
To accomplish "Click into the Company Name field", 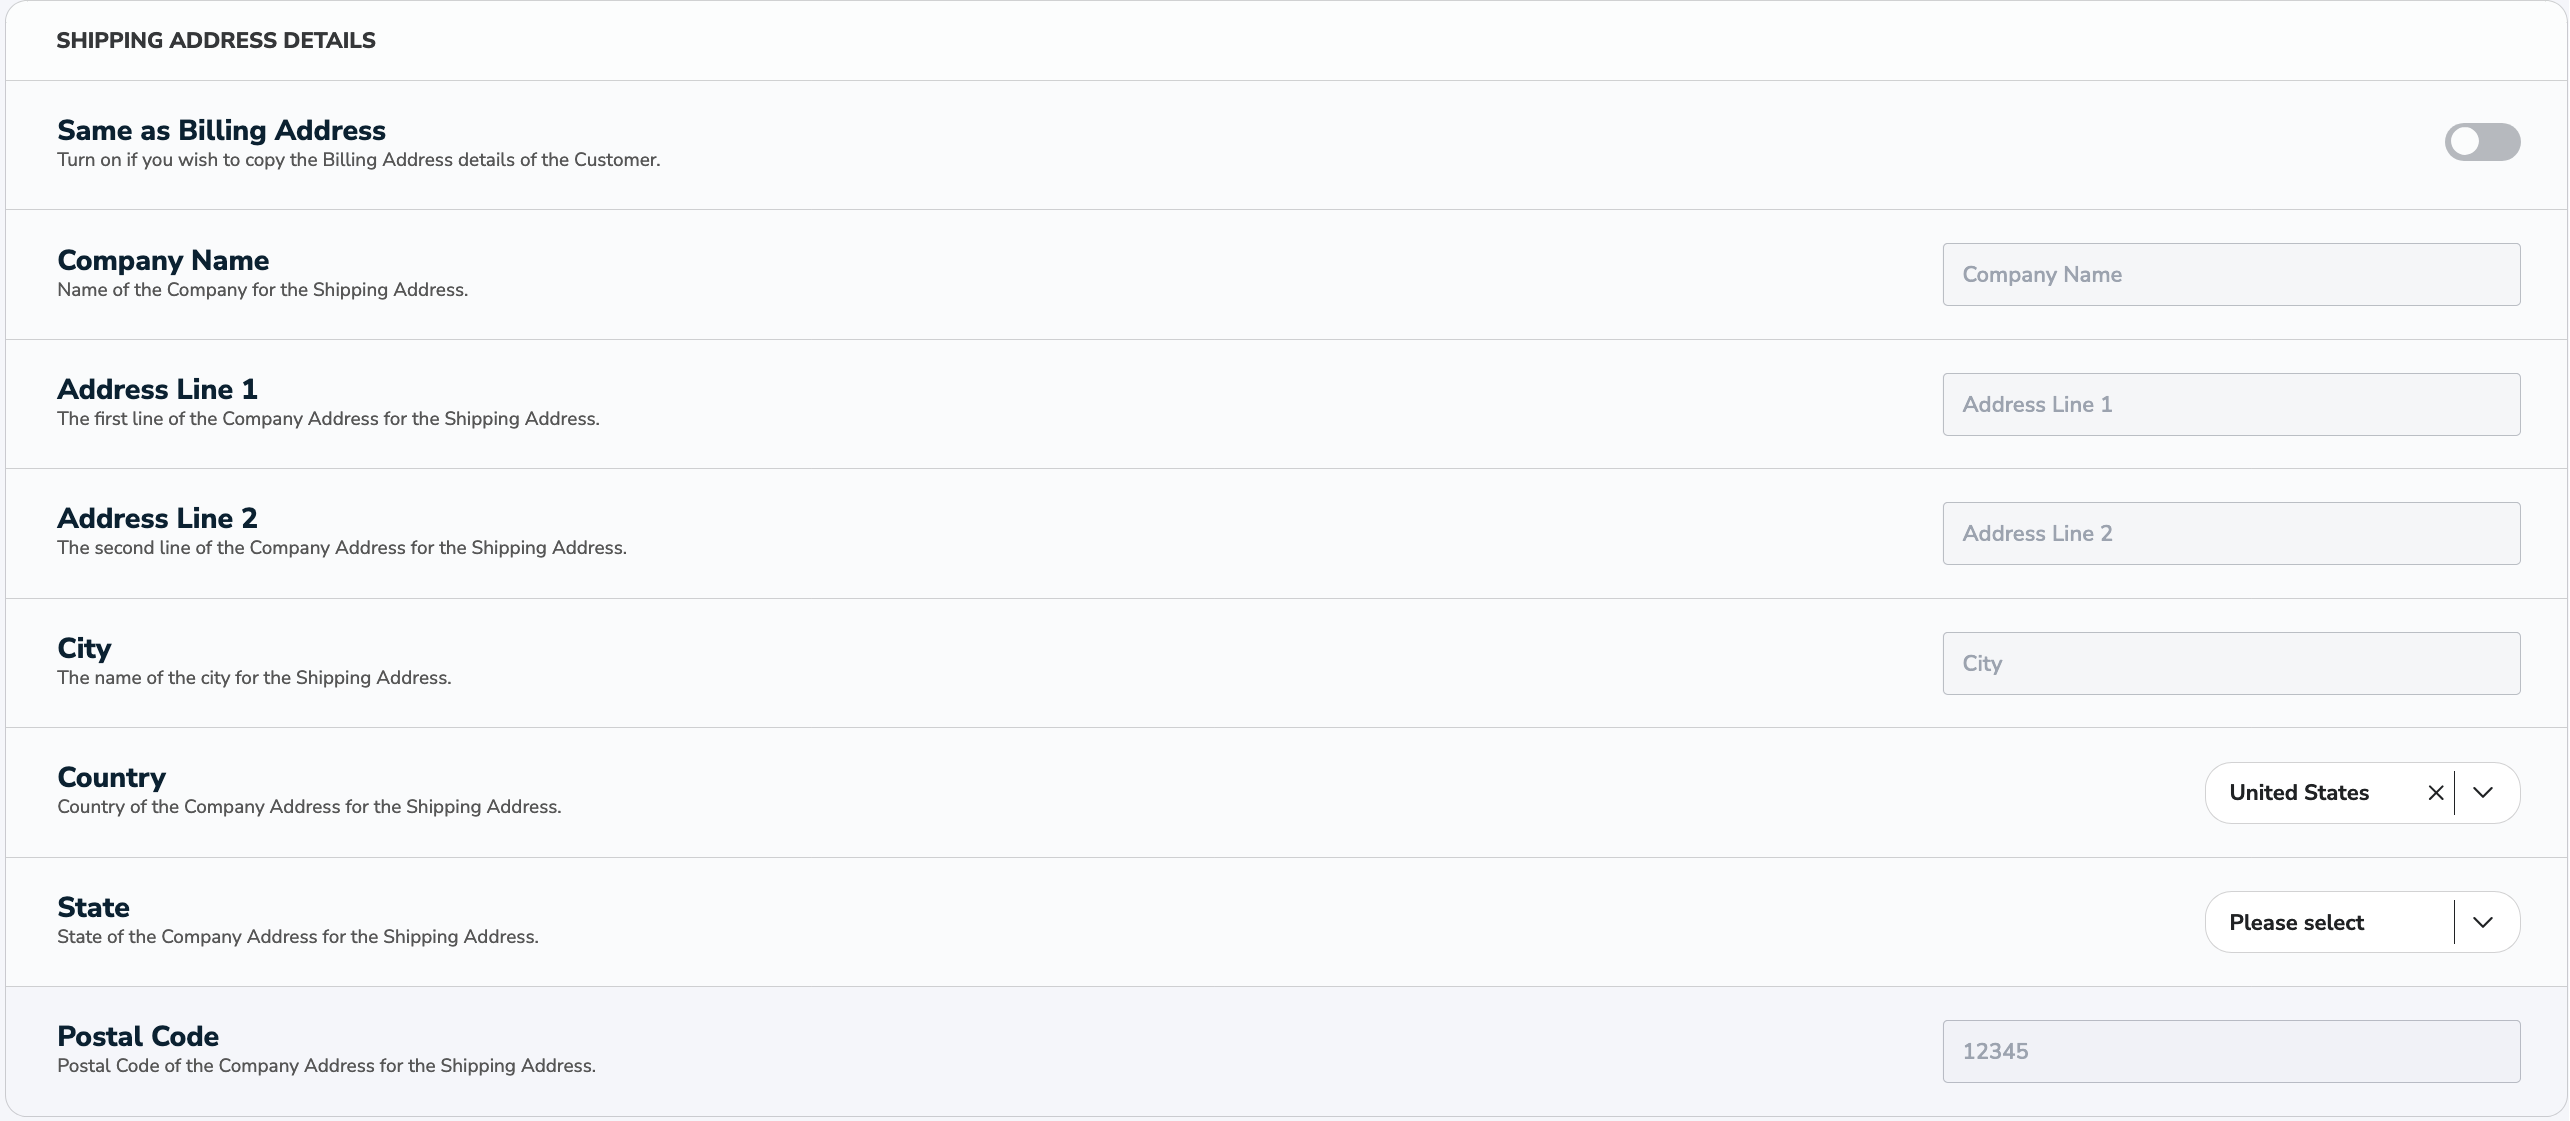I will coord(2230,274).
